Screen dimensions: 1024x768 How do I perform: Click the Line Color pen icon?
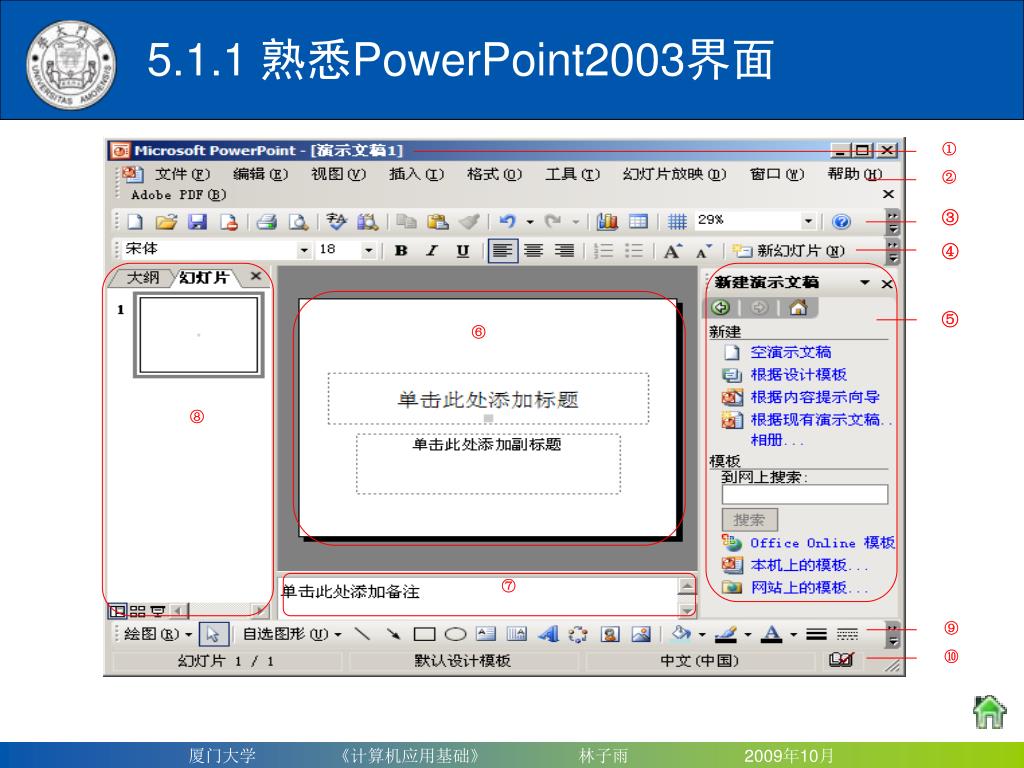(726, 633)
